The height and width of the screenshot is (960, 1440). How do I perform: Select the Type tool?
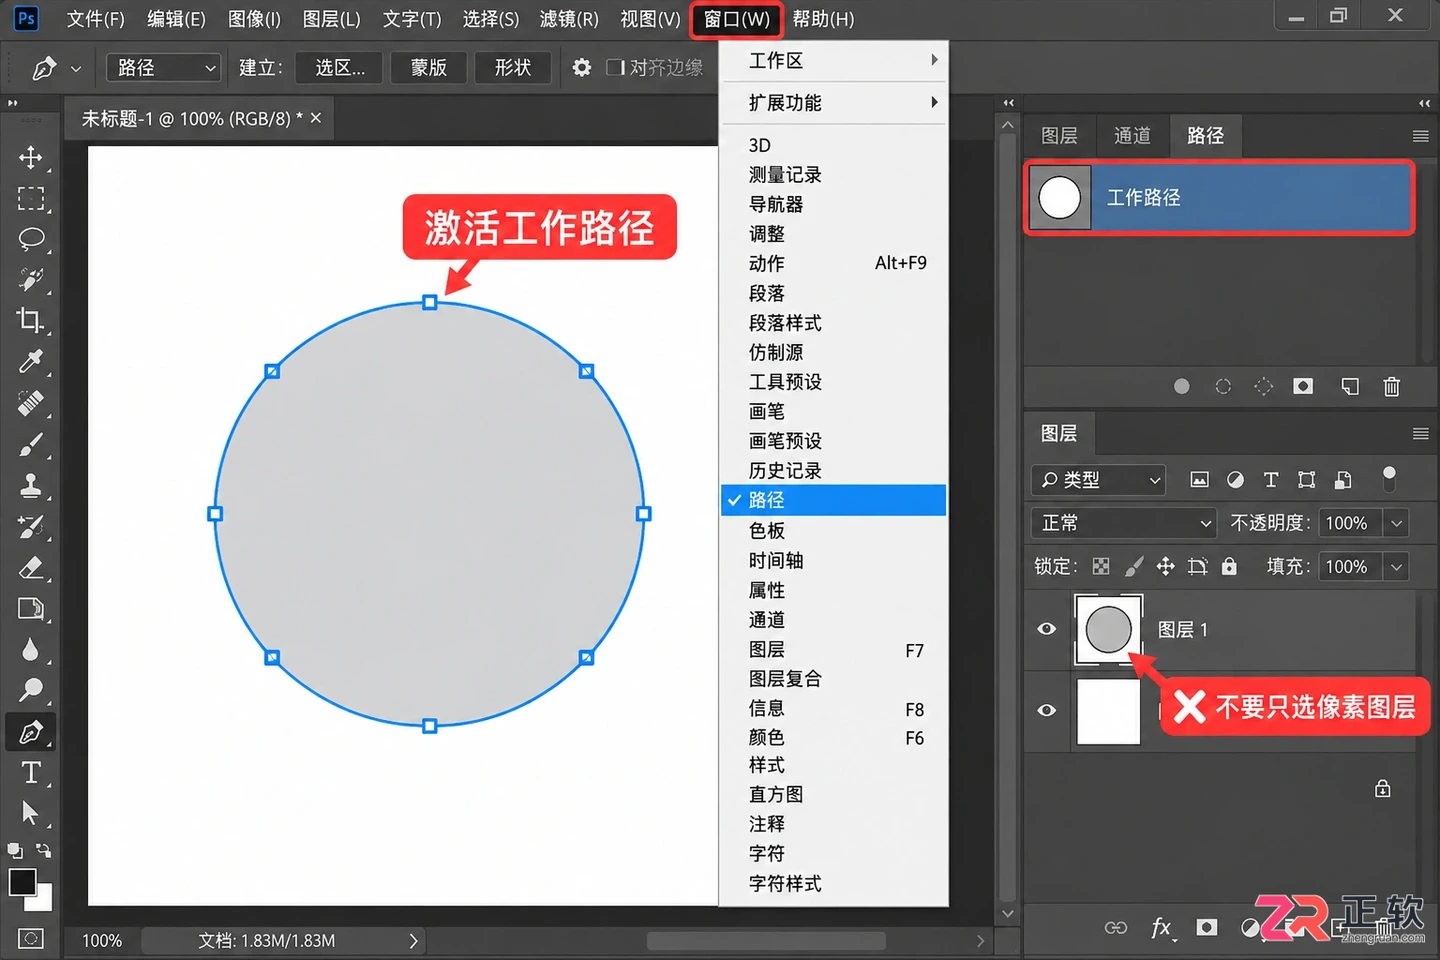(x=31, y=773)
